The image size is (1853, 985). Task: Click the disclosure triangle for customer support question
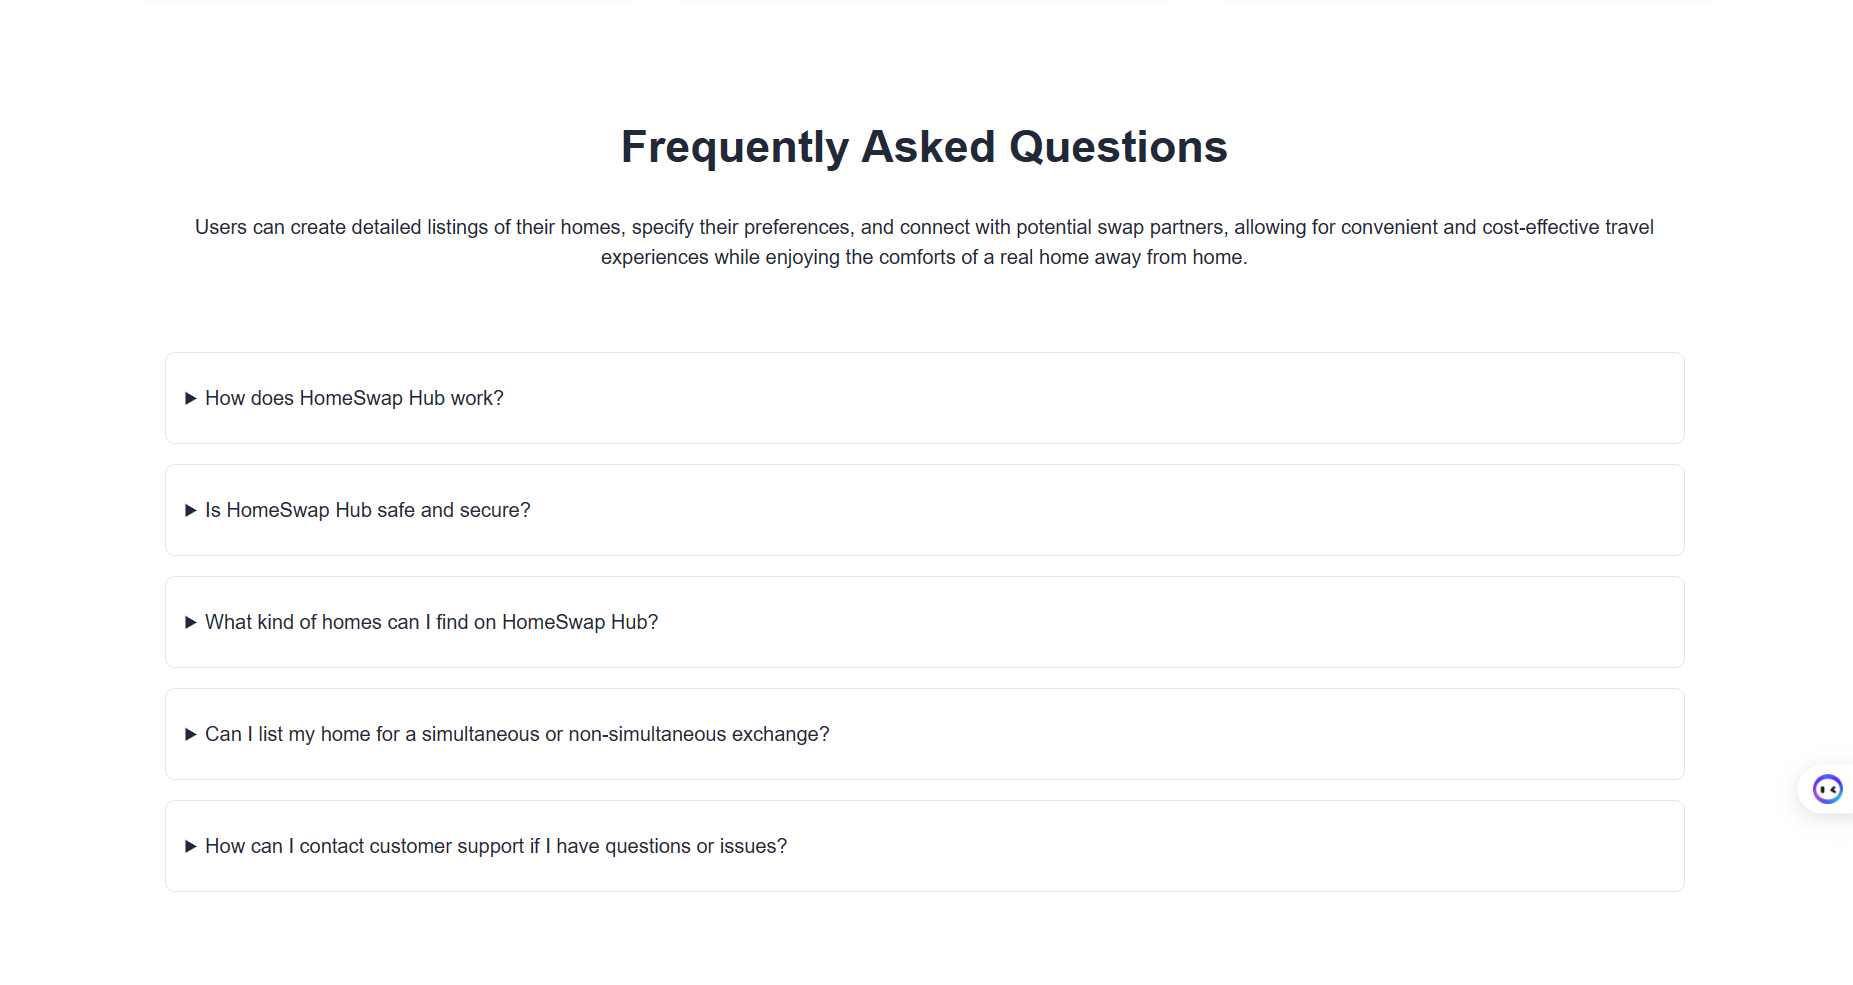tap(190, 846)
